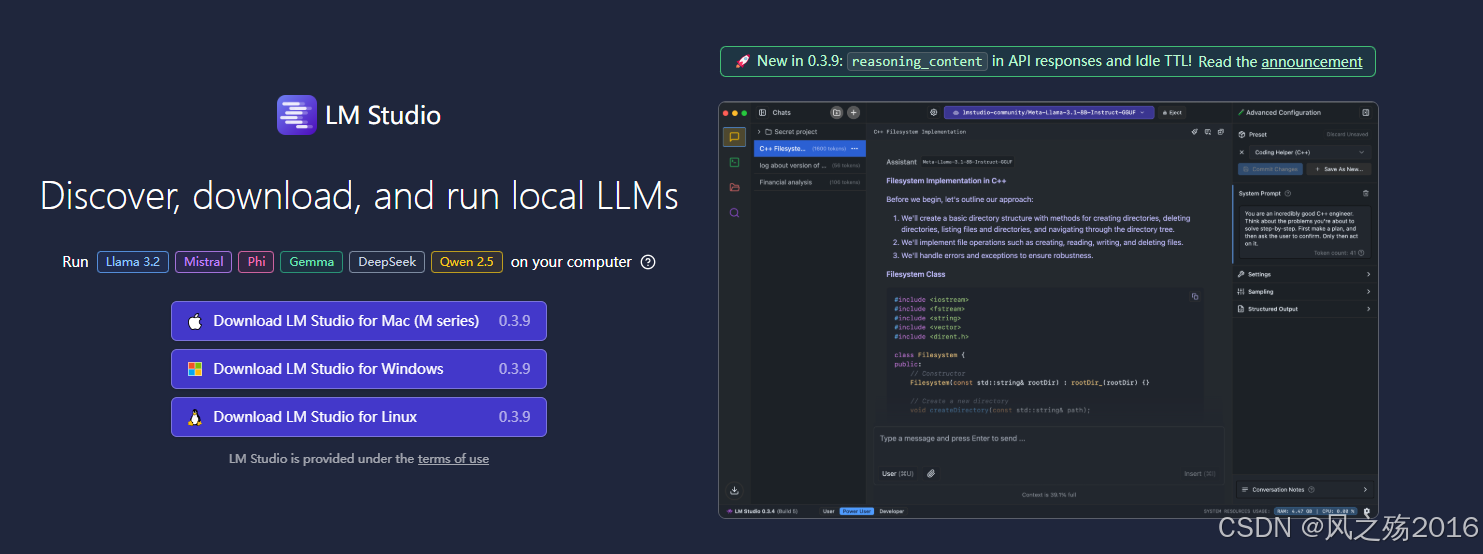The image size is (1483, 554).
Task: Click the paperclip attach file icon
Action: click(931, 473)
